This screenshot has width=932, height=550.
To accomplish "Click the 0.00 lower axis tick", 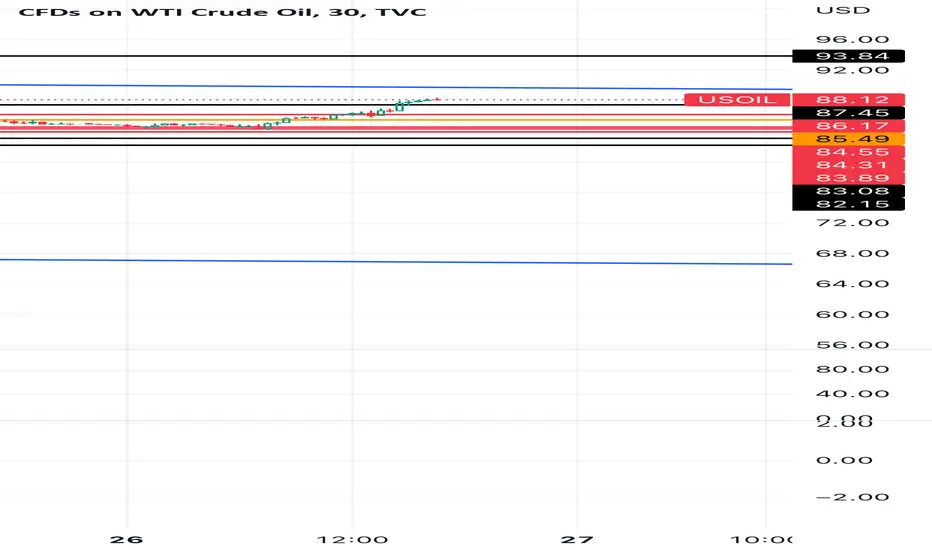I will pos(844,461).
